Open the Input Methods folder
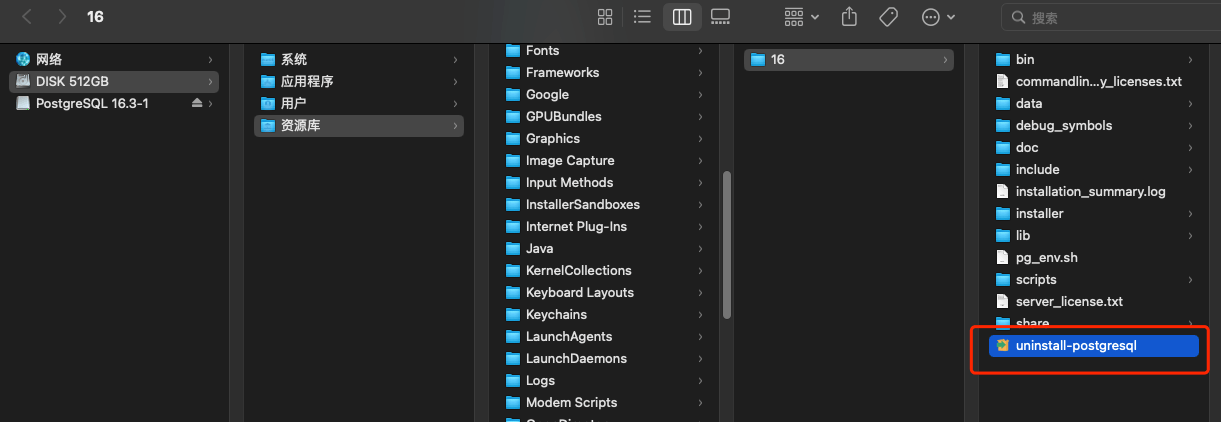The image size is (1221, 422). [x=604, y=183]
